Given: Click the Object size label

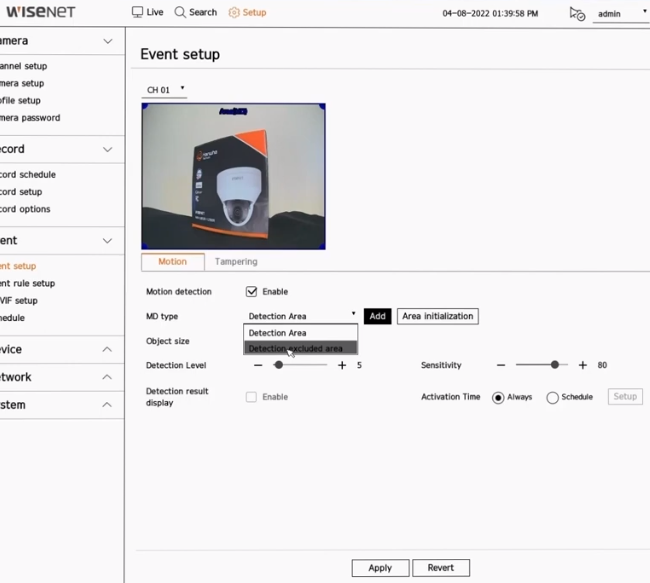Looking at the screenshot, I should [x=167, y=341].
